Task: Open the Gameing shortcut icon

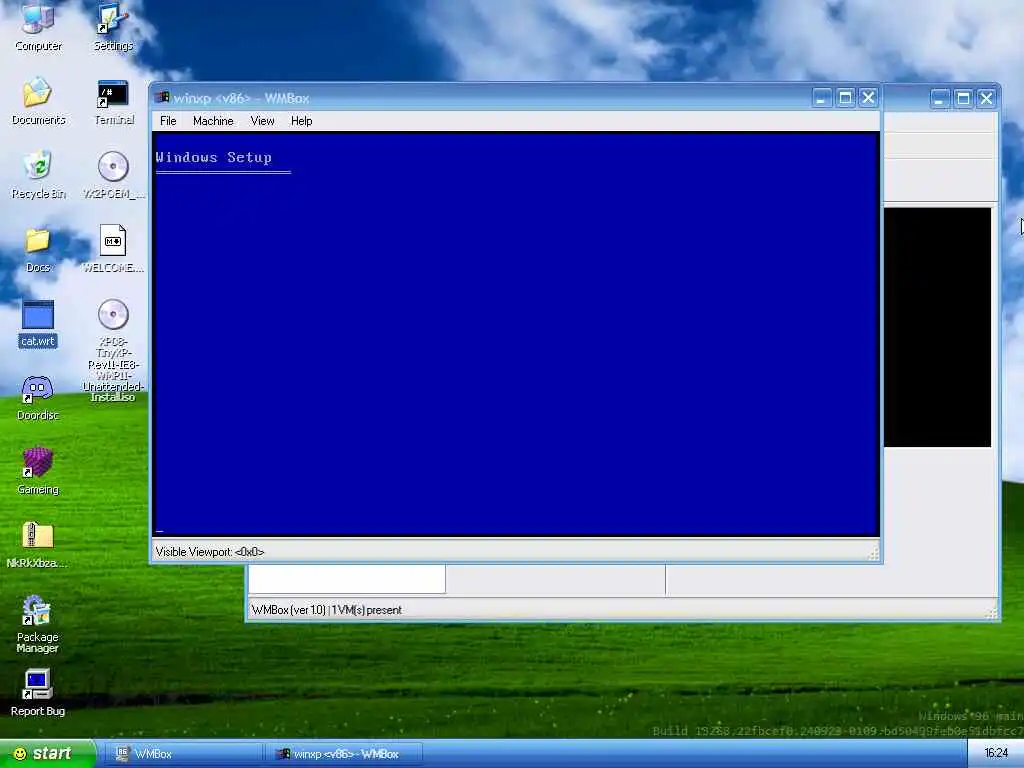Action: [38, 472]
